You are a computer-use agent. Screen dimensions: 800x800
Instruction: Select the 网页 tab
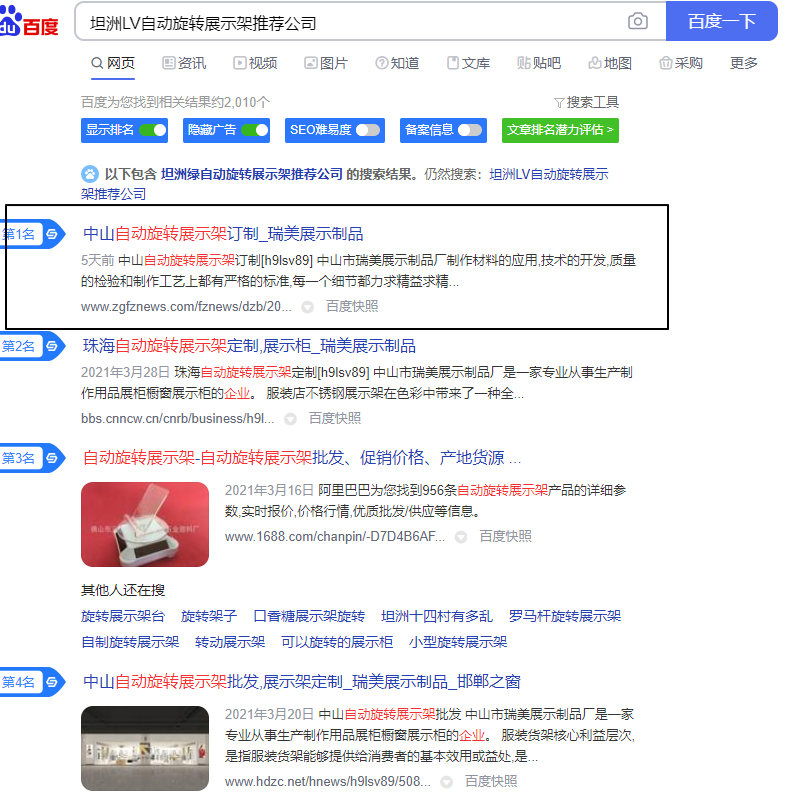coord(113,63)
